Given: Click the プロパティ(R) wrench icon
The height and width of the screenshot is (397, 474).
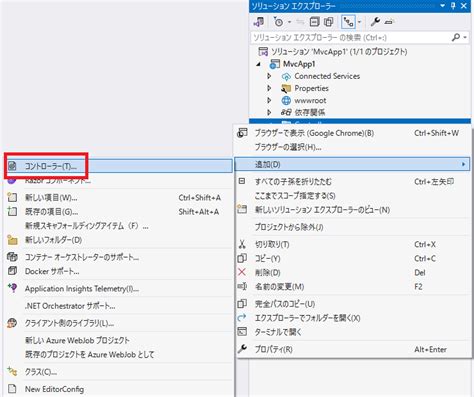Looking at the screenshot, I should click(x=242, y=349).
